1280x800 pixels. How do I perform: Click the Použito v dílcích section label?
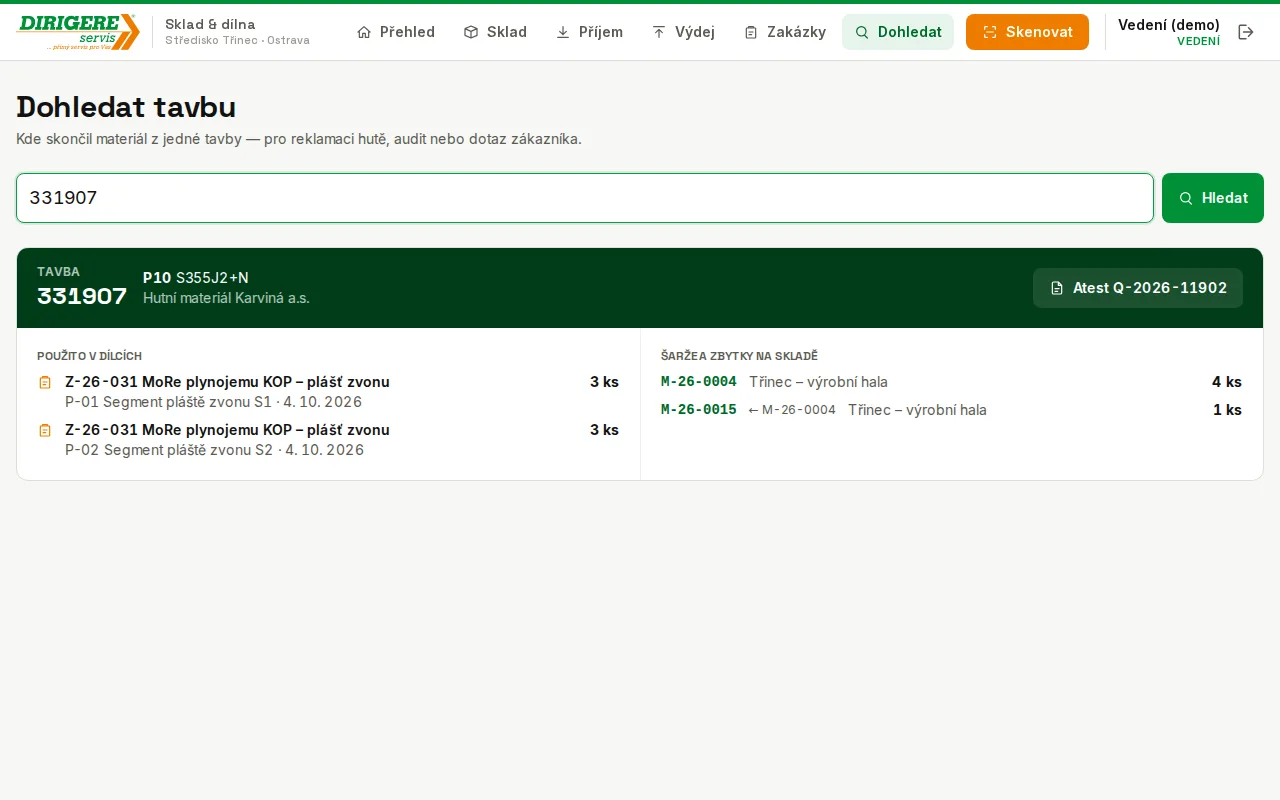click(89, 356)
